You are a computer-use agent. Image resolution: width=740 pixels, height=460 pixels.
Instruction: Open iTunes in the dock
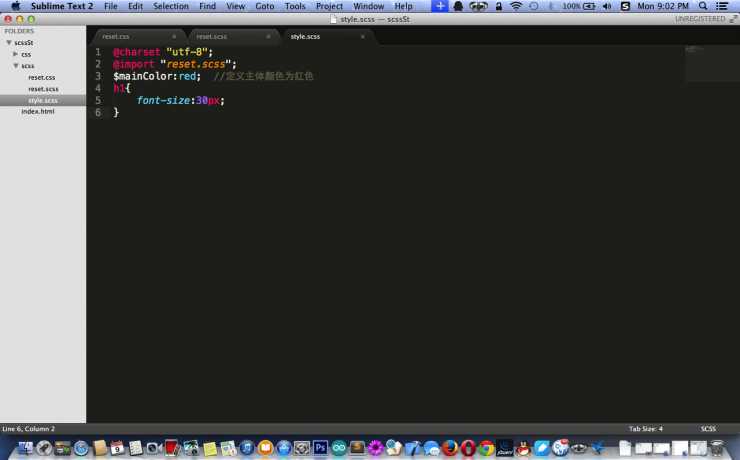coord(246,447)
